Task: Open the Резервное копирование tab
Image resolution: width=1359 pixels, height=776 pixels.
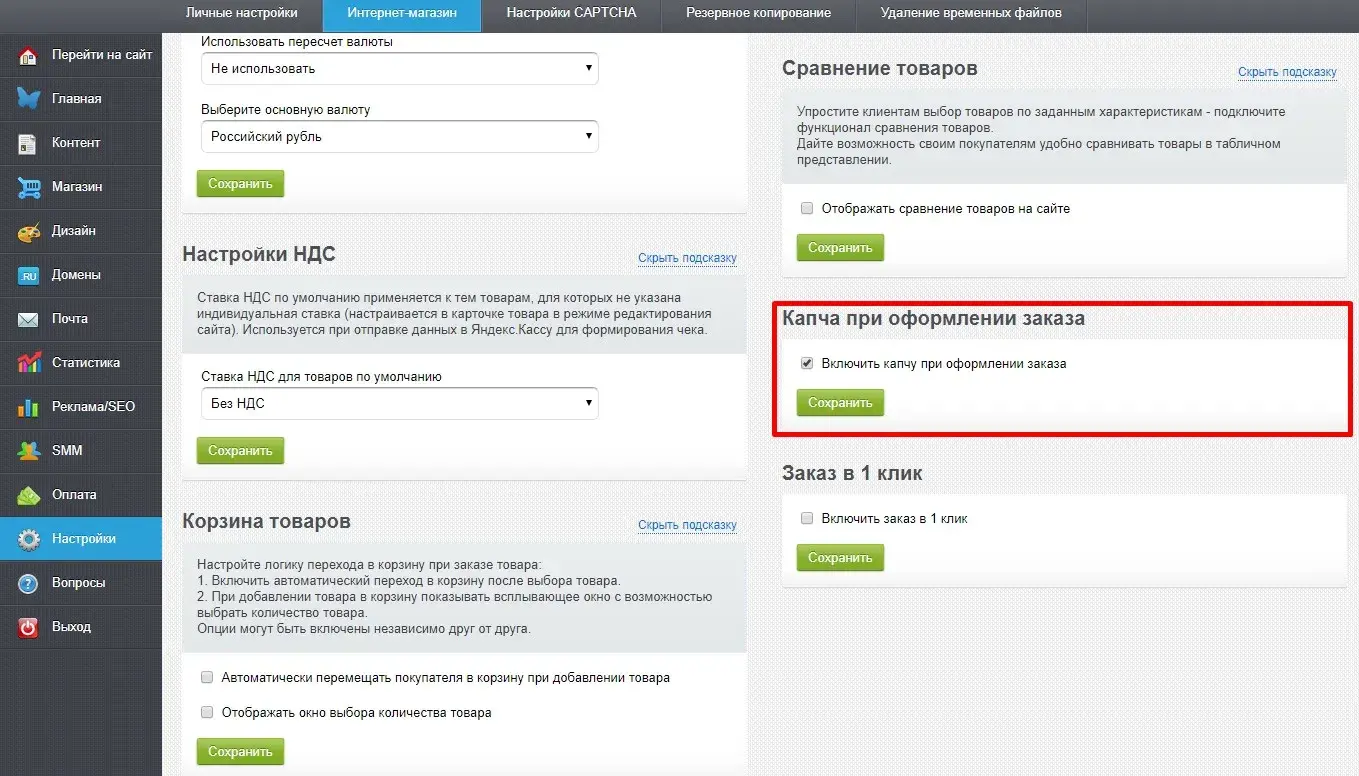Action: [x=758, y=13]
